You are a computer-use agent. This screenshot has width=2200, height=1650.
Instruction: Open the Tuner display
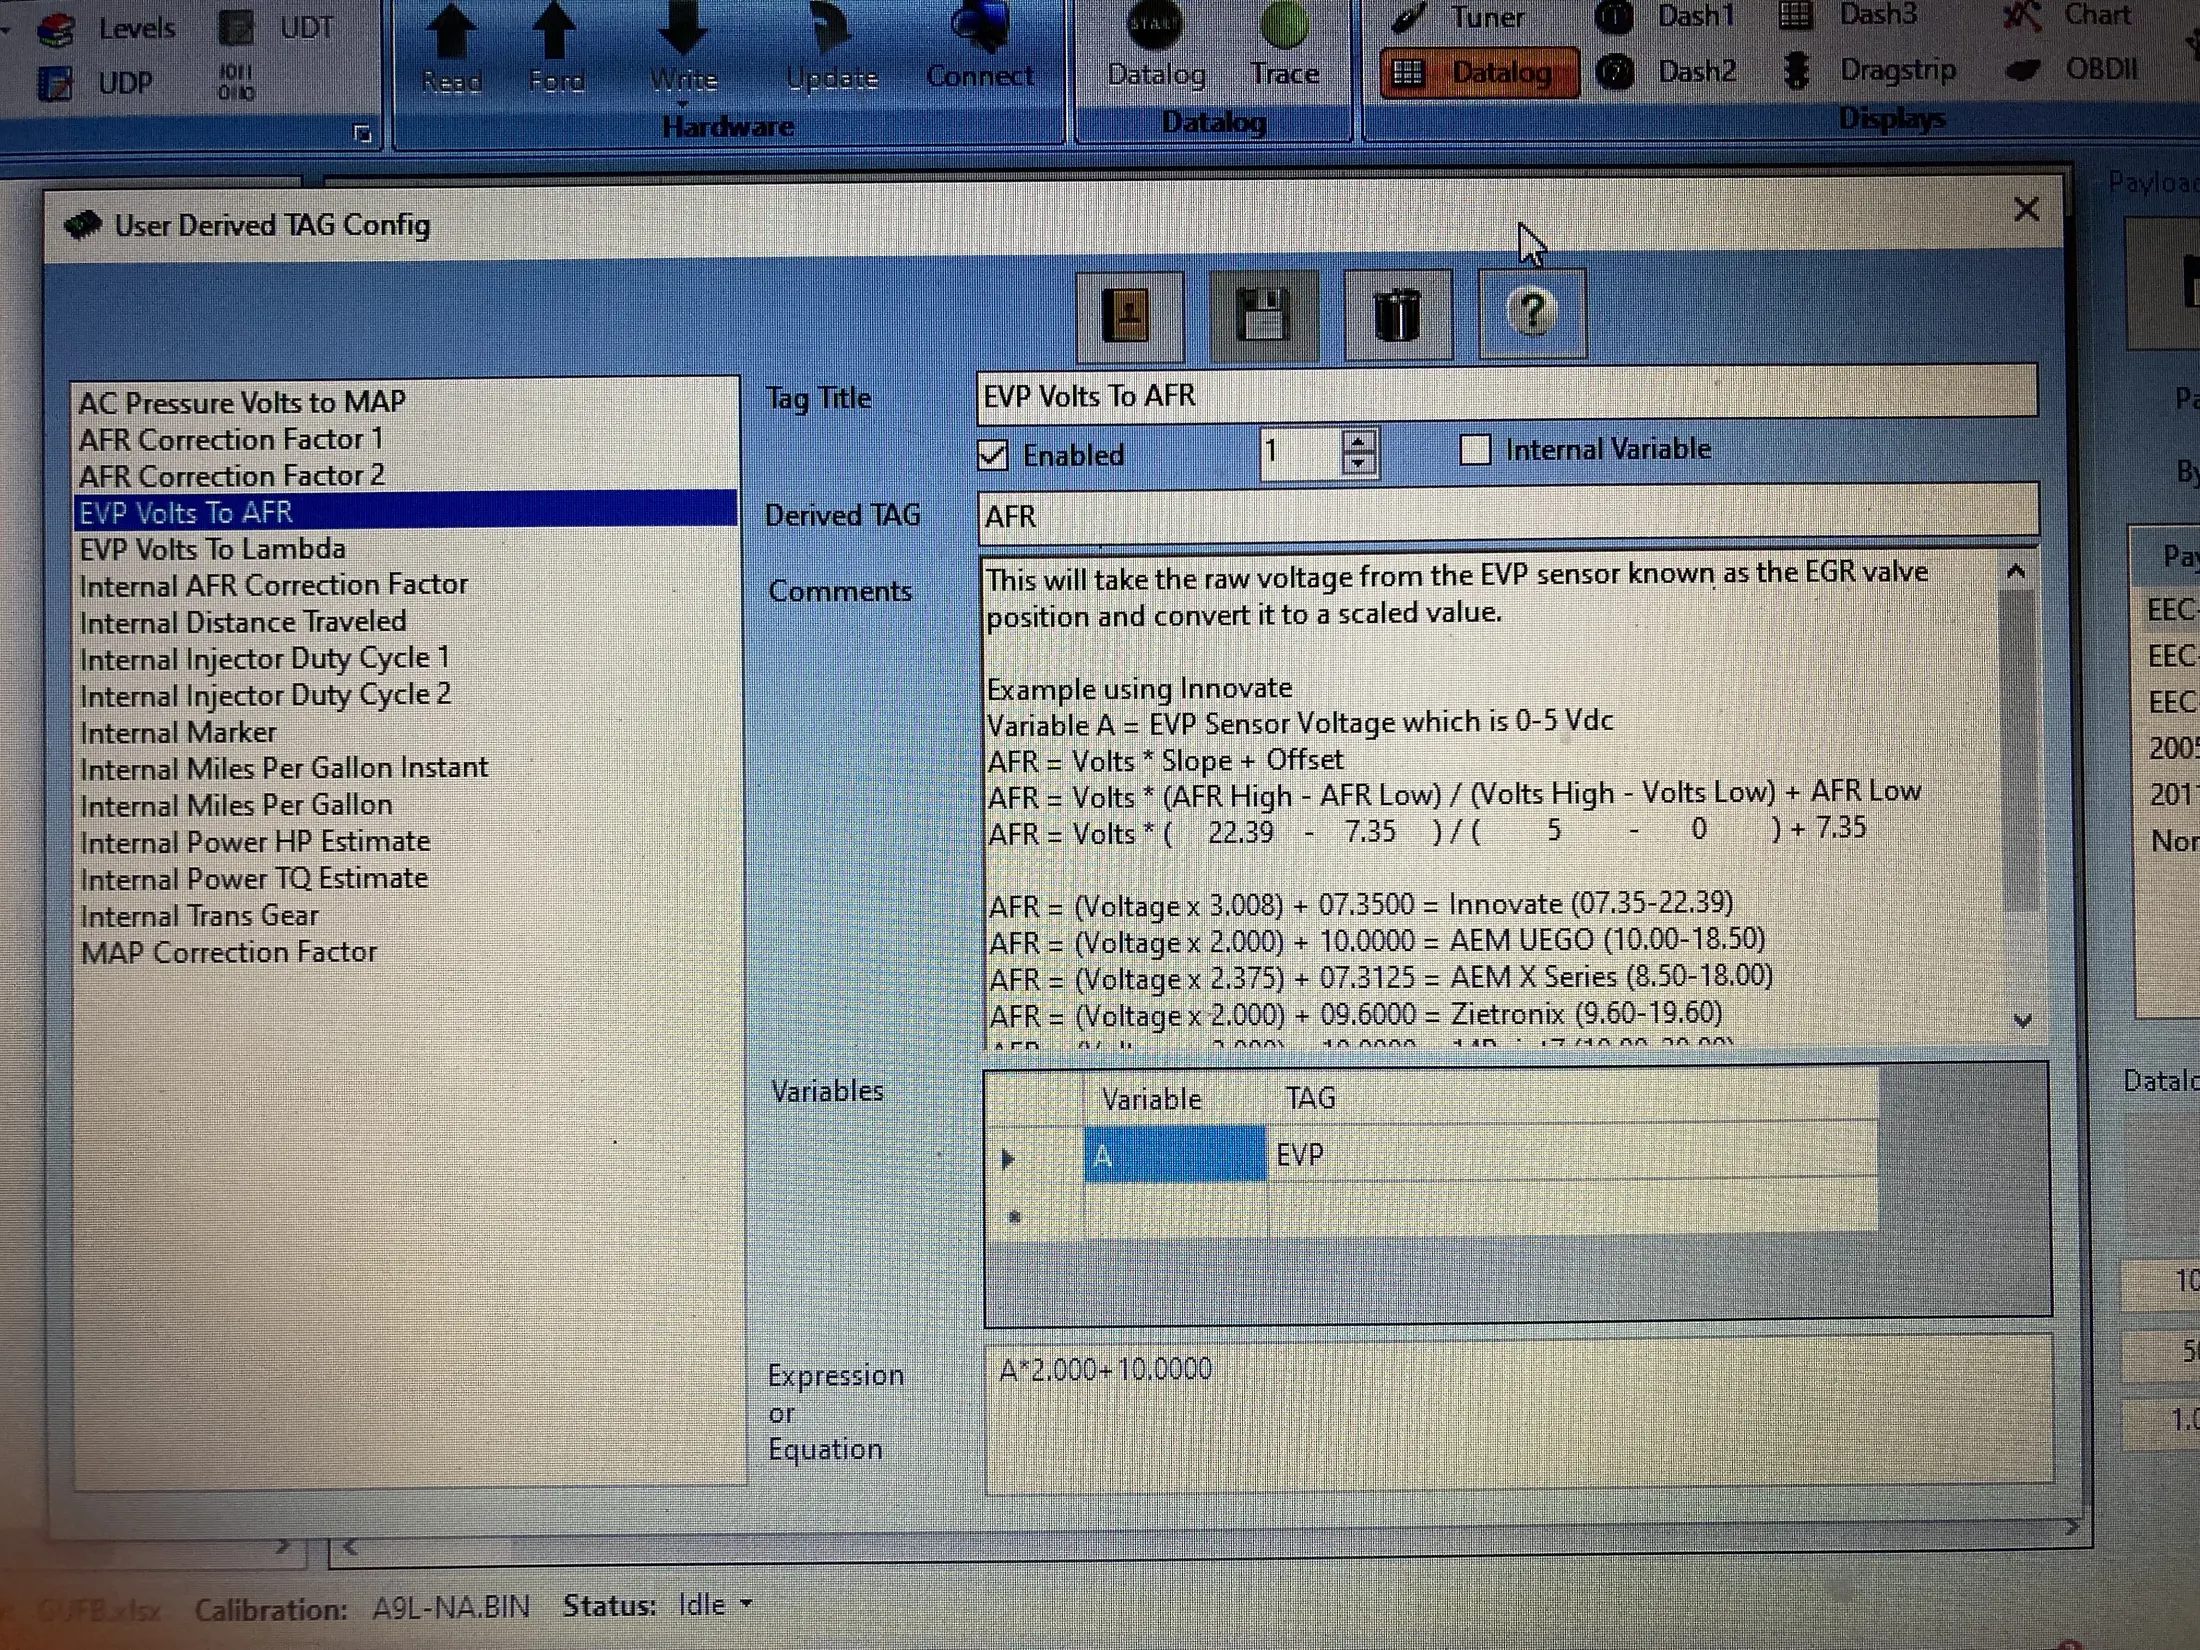pos(1462,17)
